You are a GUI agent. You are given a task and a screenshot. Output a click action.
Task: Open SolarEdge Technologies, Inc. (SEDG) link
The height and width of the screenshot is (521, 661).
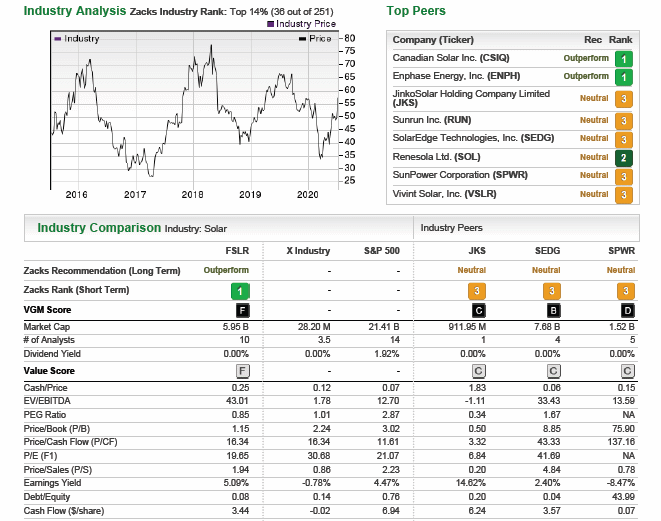pos(473,138)
